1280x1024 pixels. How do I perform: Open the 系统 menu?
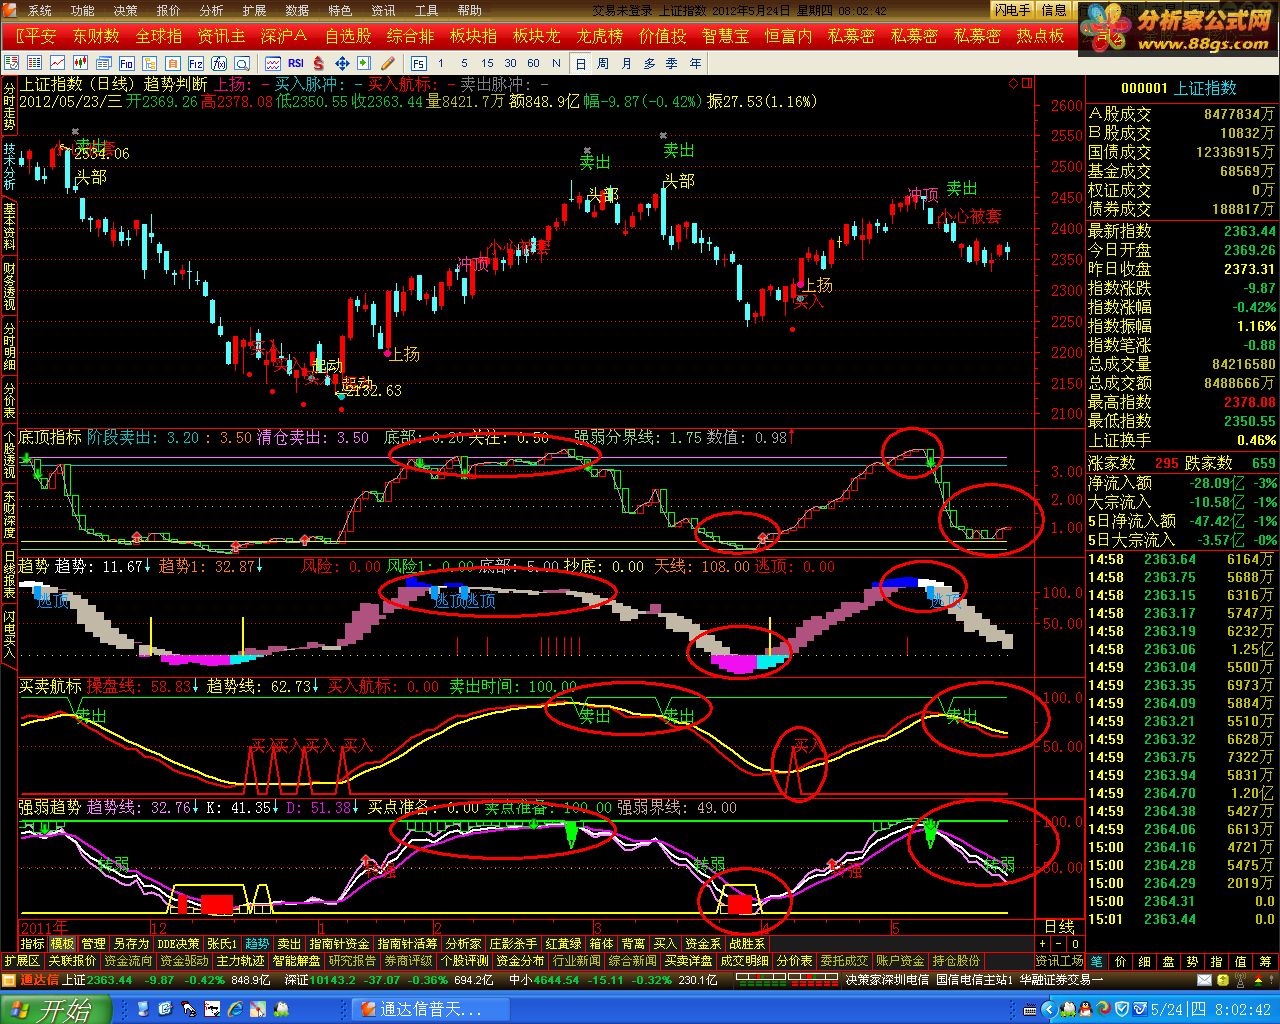pyautogui.click(x=39, y=10)
